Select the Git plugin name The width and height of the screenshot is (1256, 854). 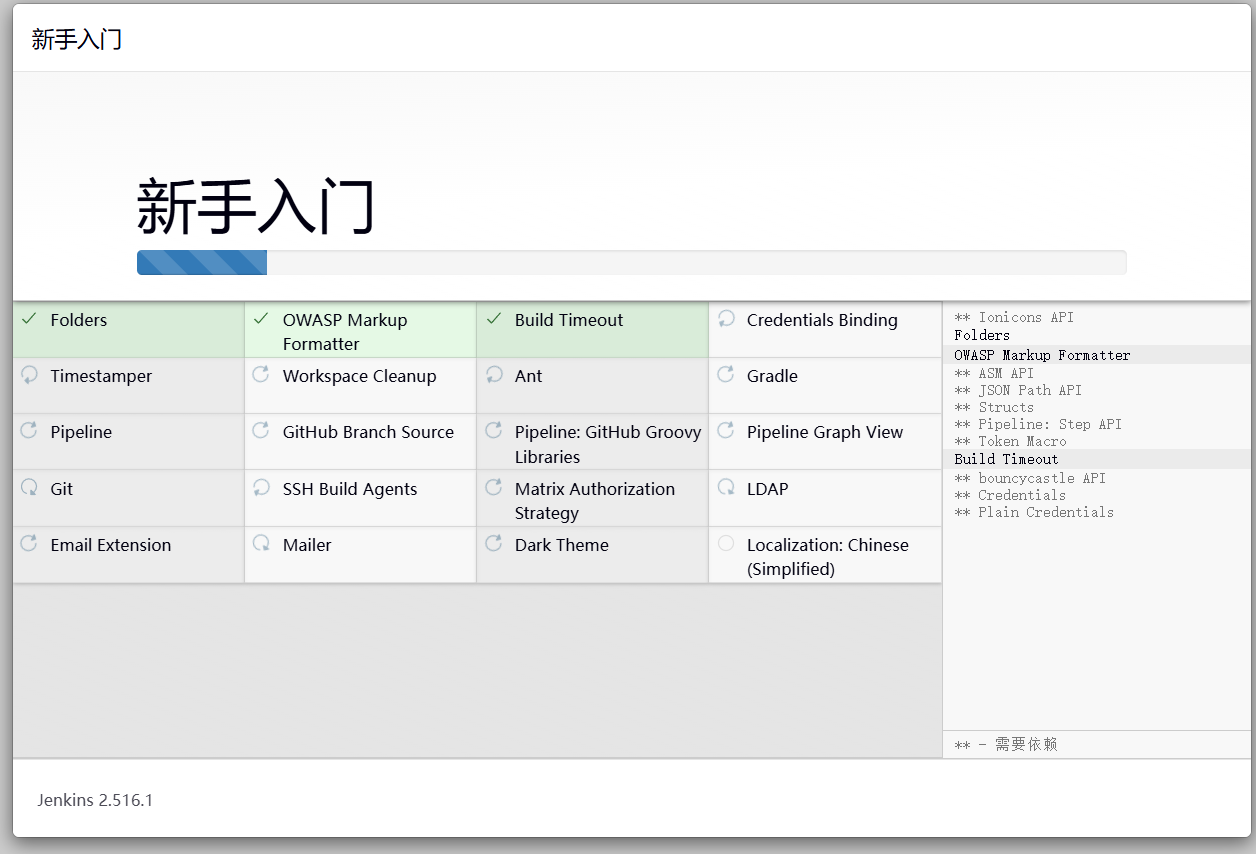point(62,489)
